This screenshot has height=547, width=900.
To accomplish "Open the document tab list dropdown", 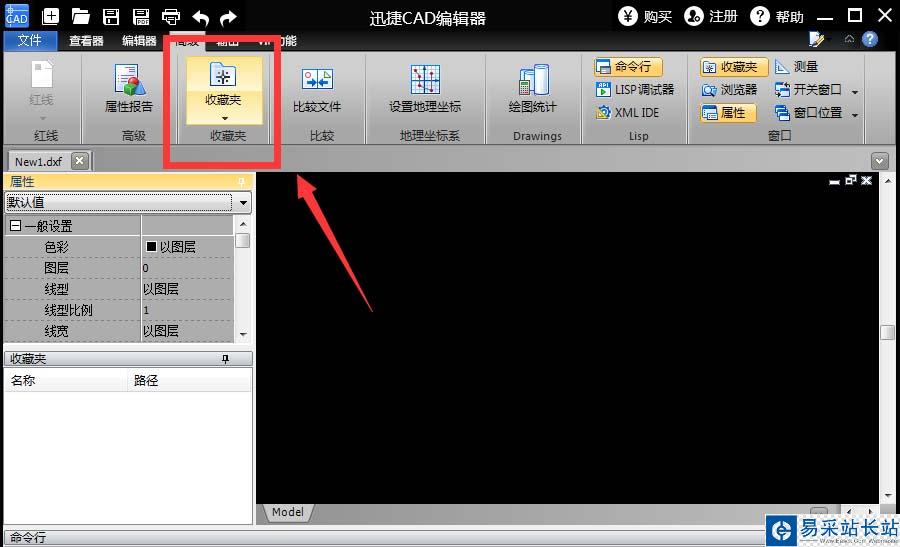I will click(879, 161).
